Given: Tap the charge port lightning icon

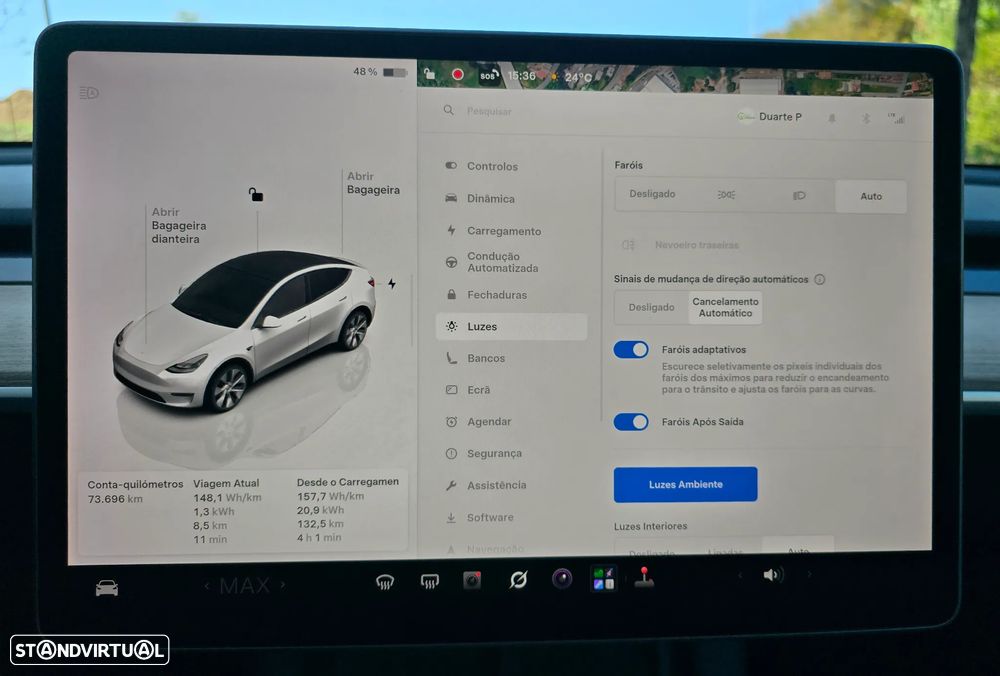Looking at the screenshot, I should (x=392, y=284).
